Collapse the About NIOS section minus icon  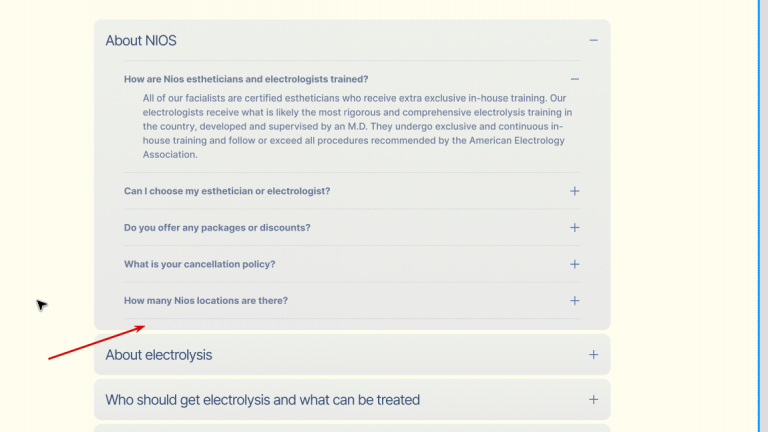tap(593, 41)
